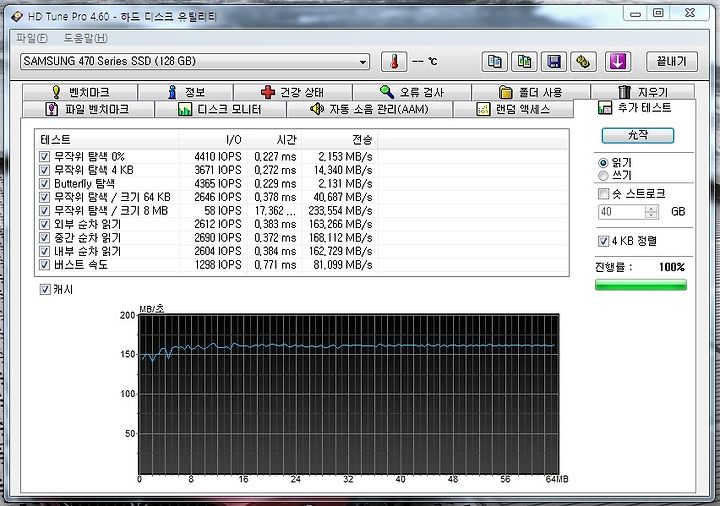Save screenshot floppy disk icon
This screenshot has width=720, height=506.
point(554,62)
